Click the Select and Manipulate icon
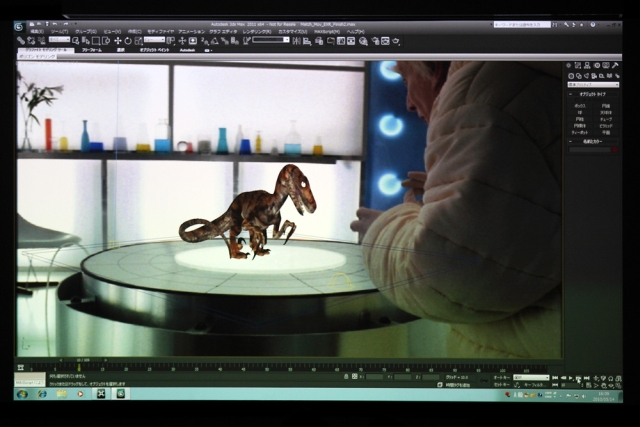Image resolution: width=640 pixels, height=427 pixels. point(182,40)
